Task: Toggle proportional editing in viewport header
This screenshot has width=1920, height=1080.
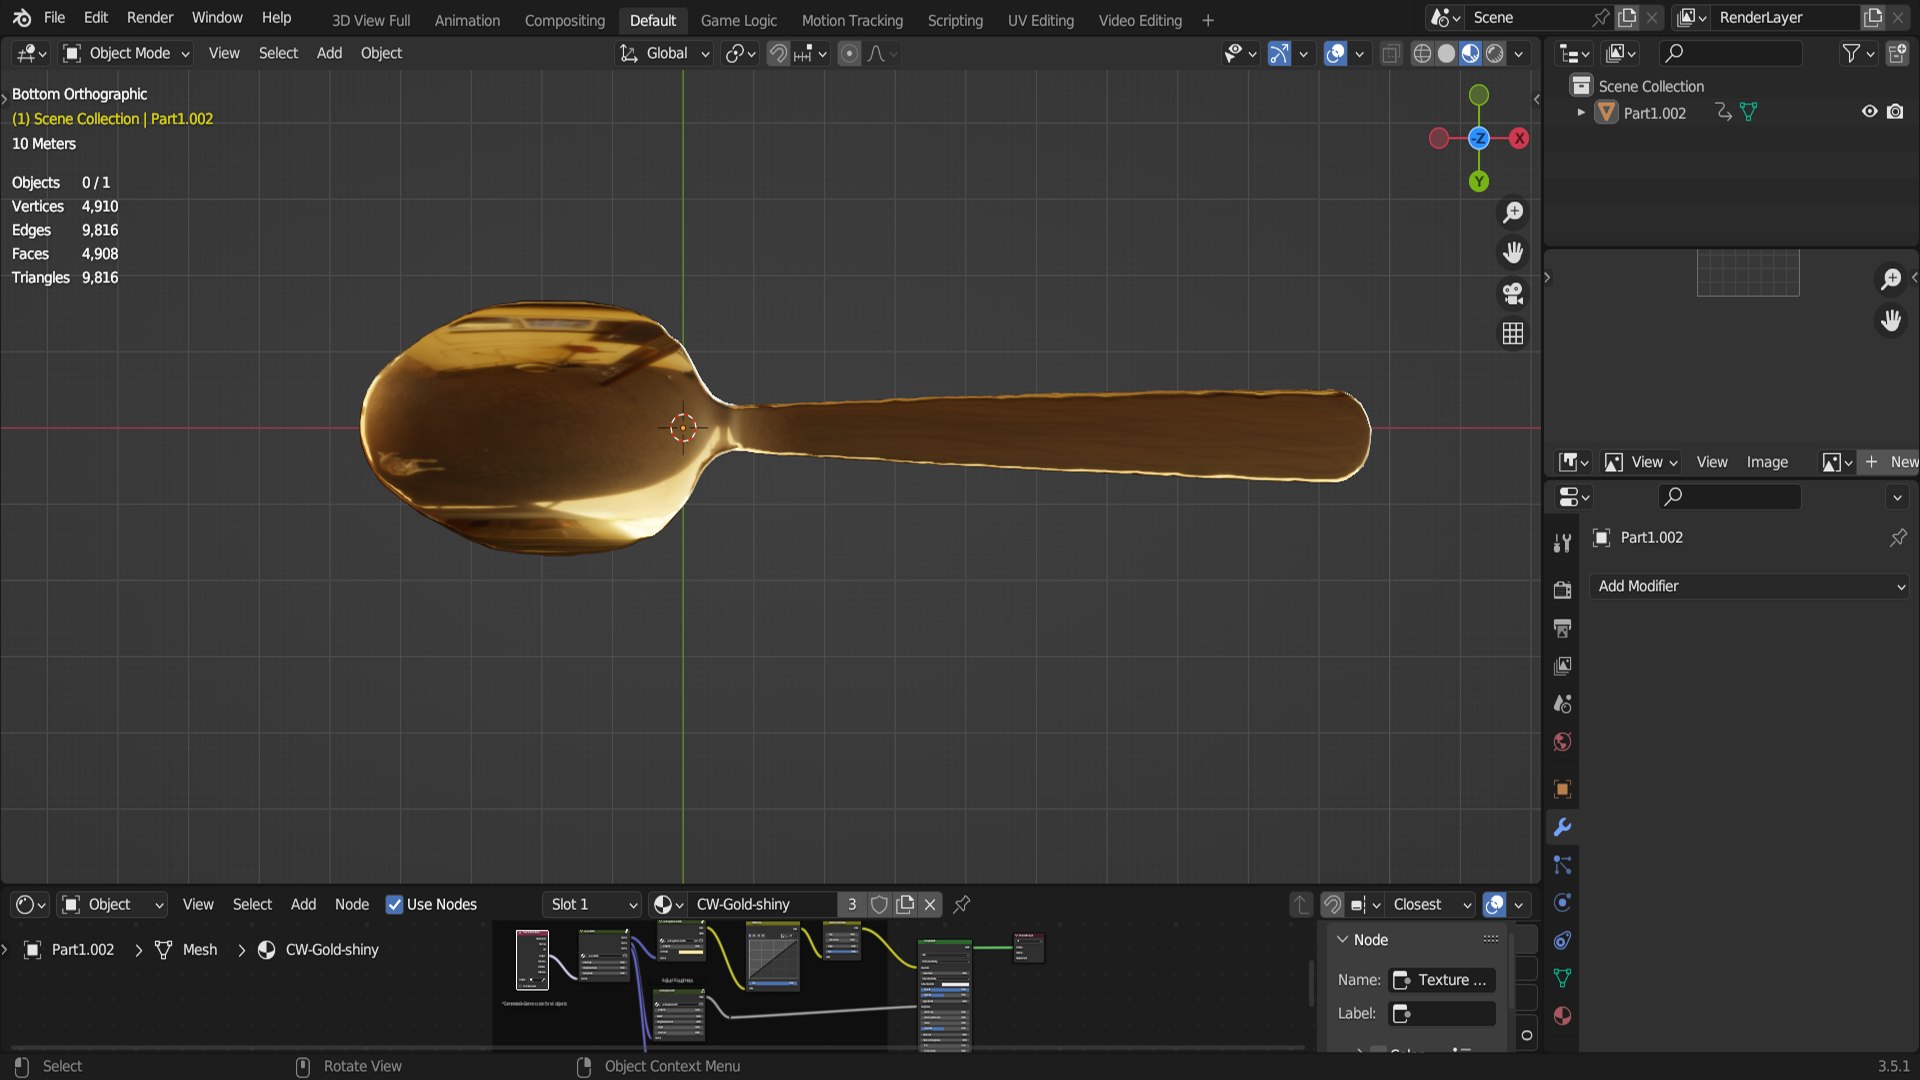Action: tap(849, 53)
